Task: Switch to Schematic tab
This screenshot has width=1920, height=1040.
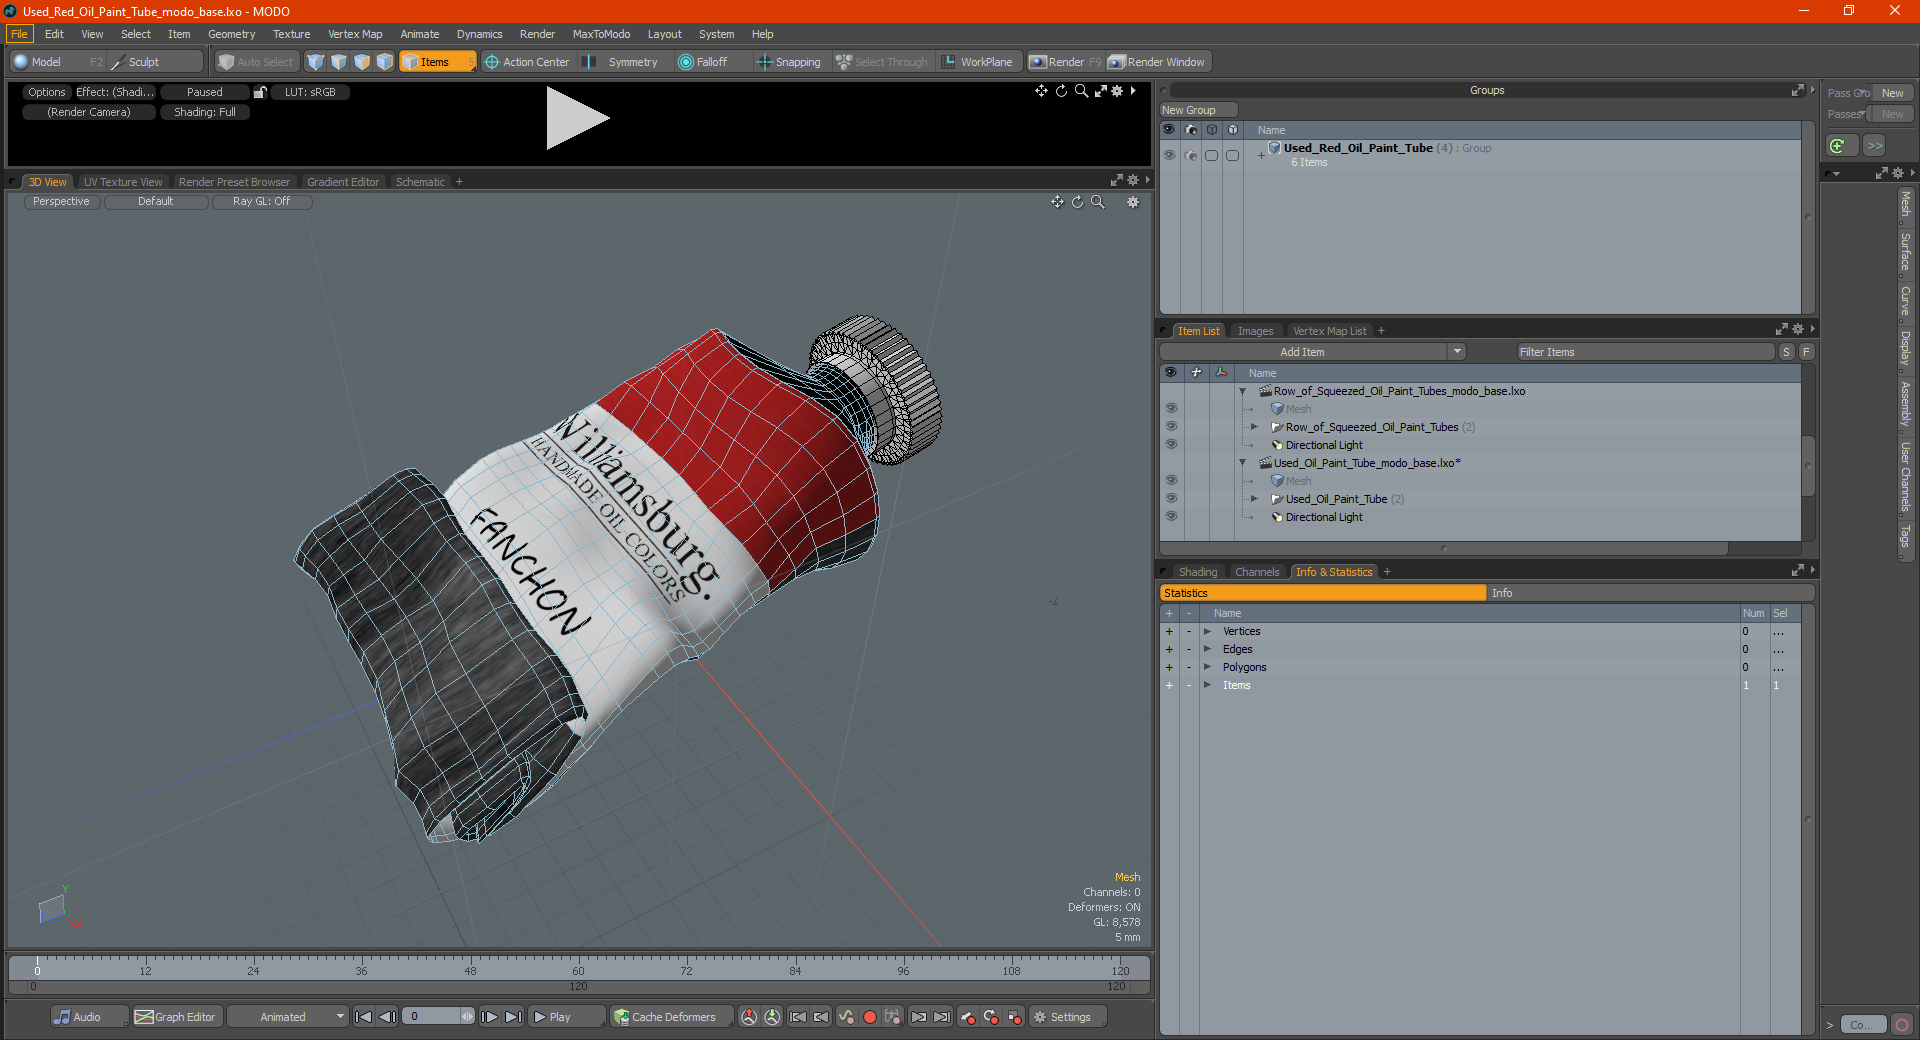Action: 420,182
